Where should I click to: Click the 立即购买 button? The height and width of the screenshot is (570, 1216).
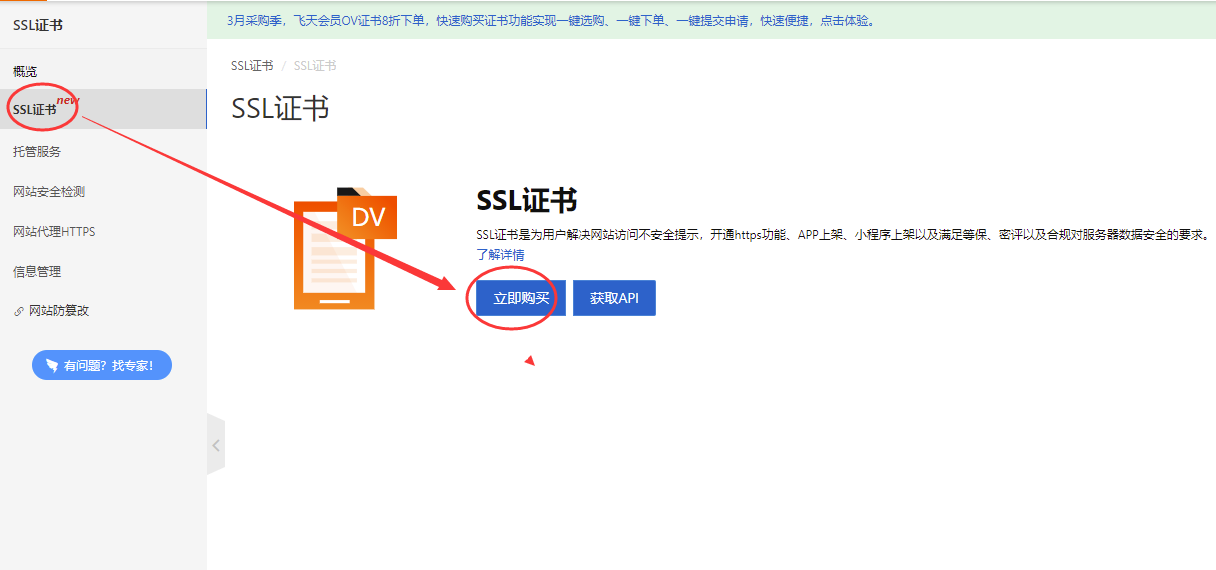tap(521, 298)
